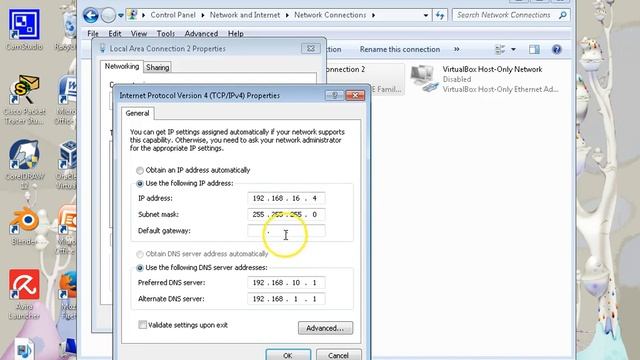This screenshot has height=360, width=640.
Task: Open the File menu
Action: click(x=93, y=33)
